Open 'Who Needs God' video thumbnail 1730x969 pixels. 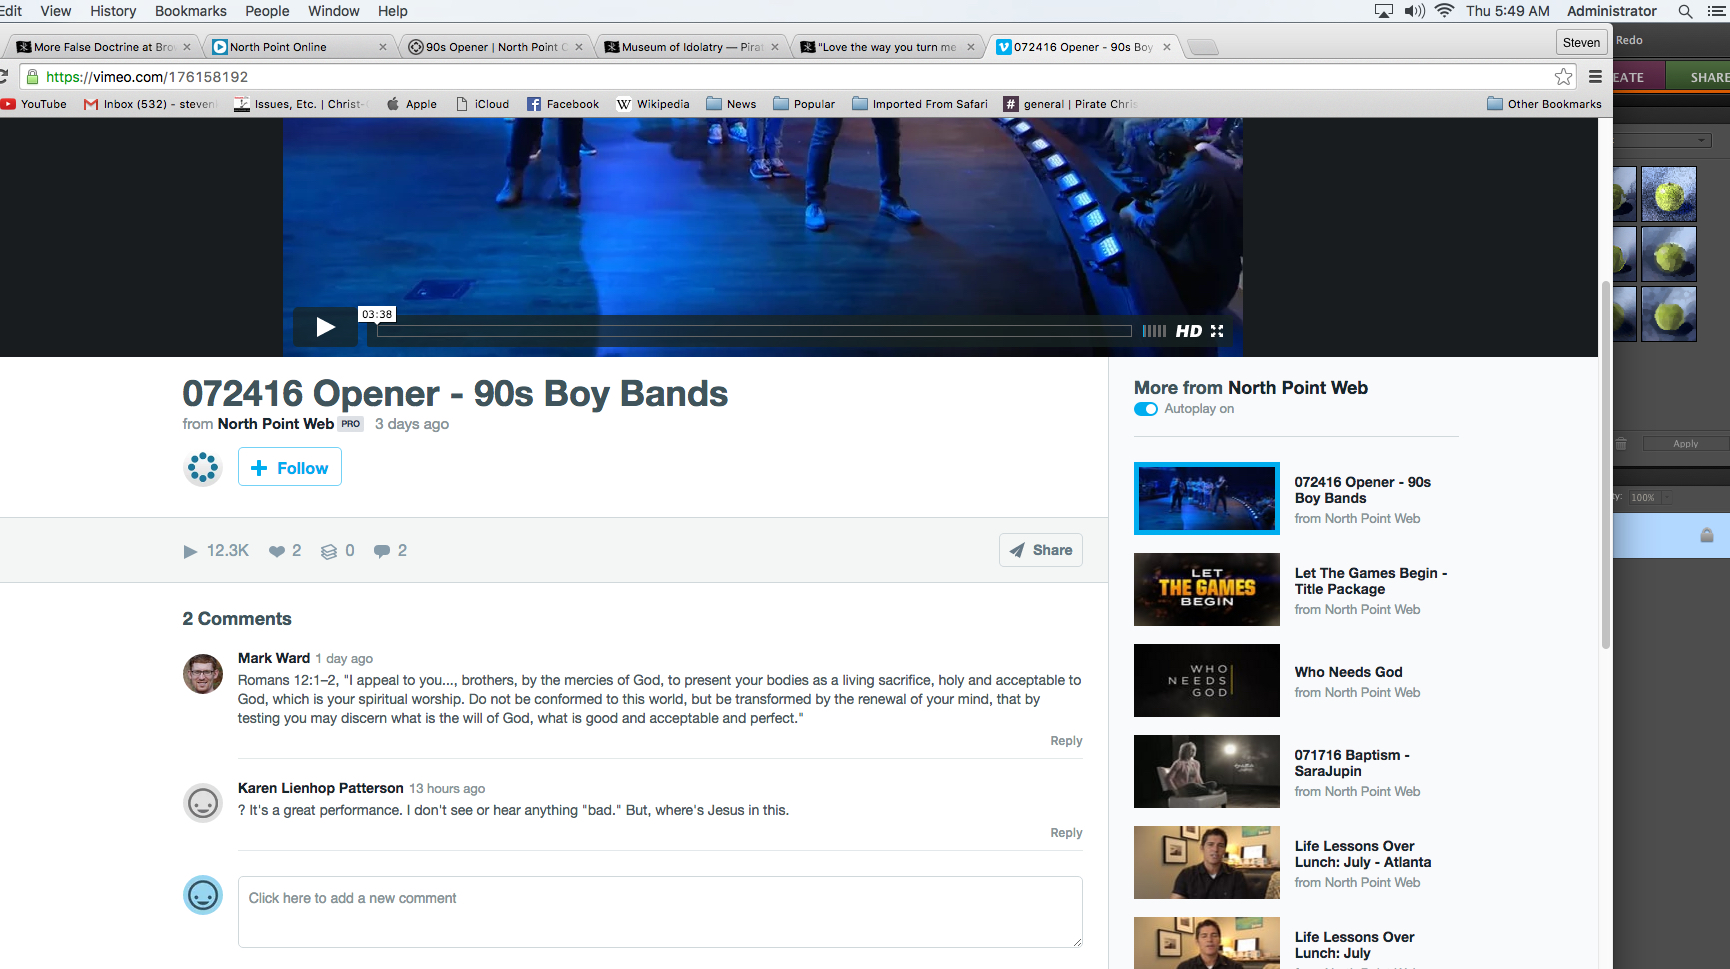[x=1207, y=681]
